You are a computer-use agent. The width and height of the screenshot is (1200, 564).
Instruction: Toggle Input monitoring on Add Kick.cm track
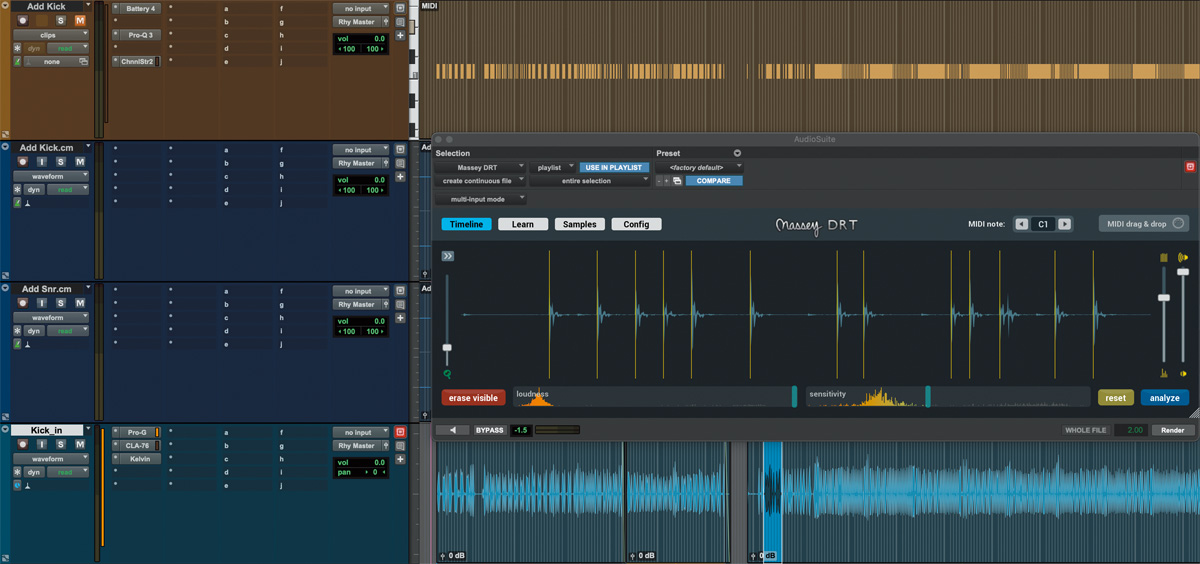(x=42, y=162)
